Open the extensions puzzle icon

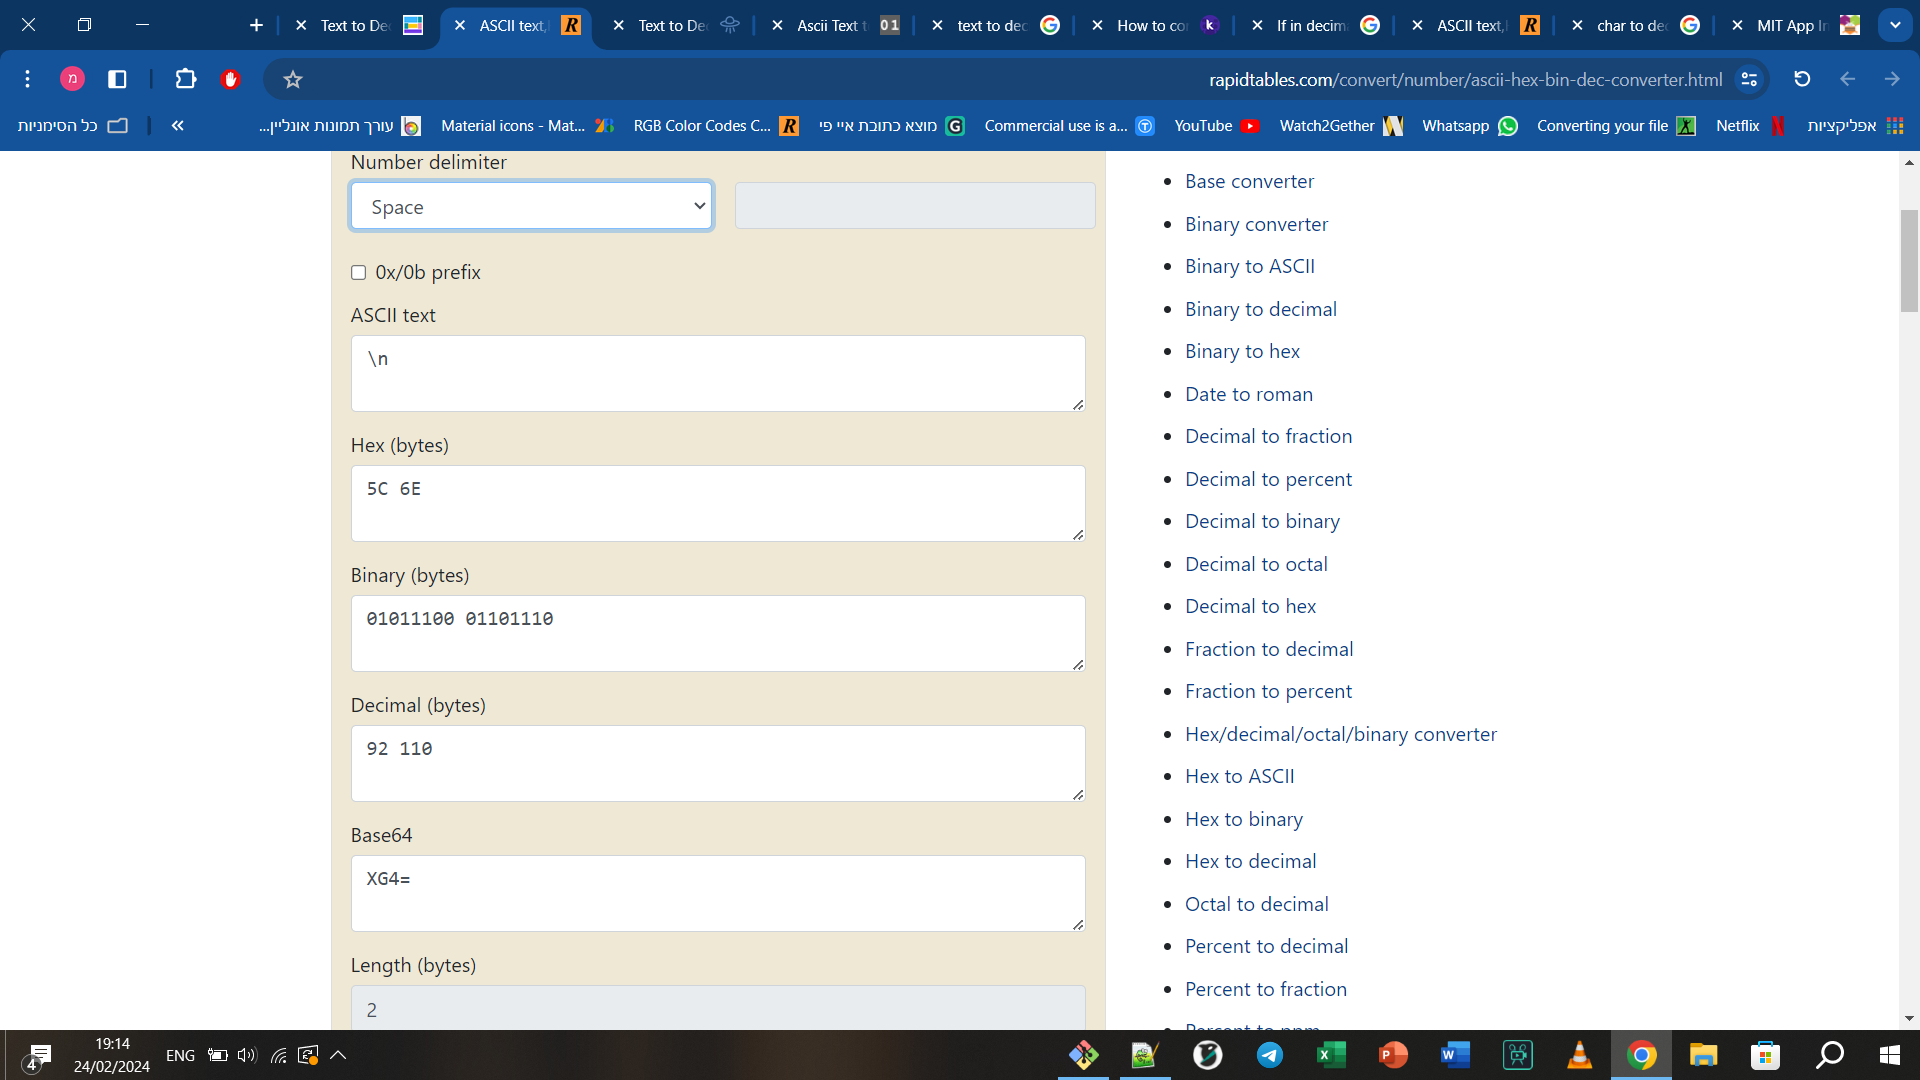pos(185,79)
